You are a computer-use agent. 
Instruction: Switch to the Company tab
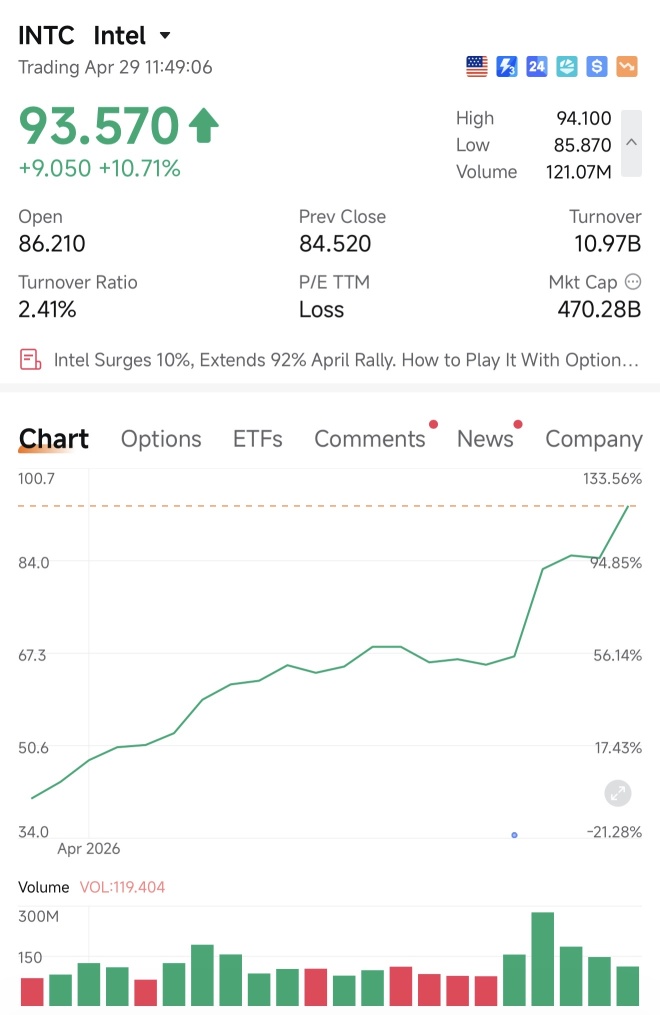click(x=594, y=439)
